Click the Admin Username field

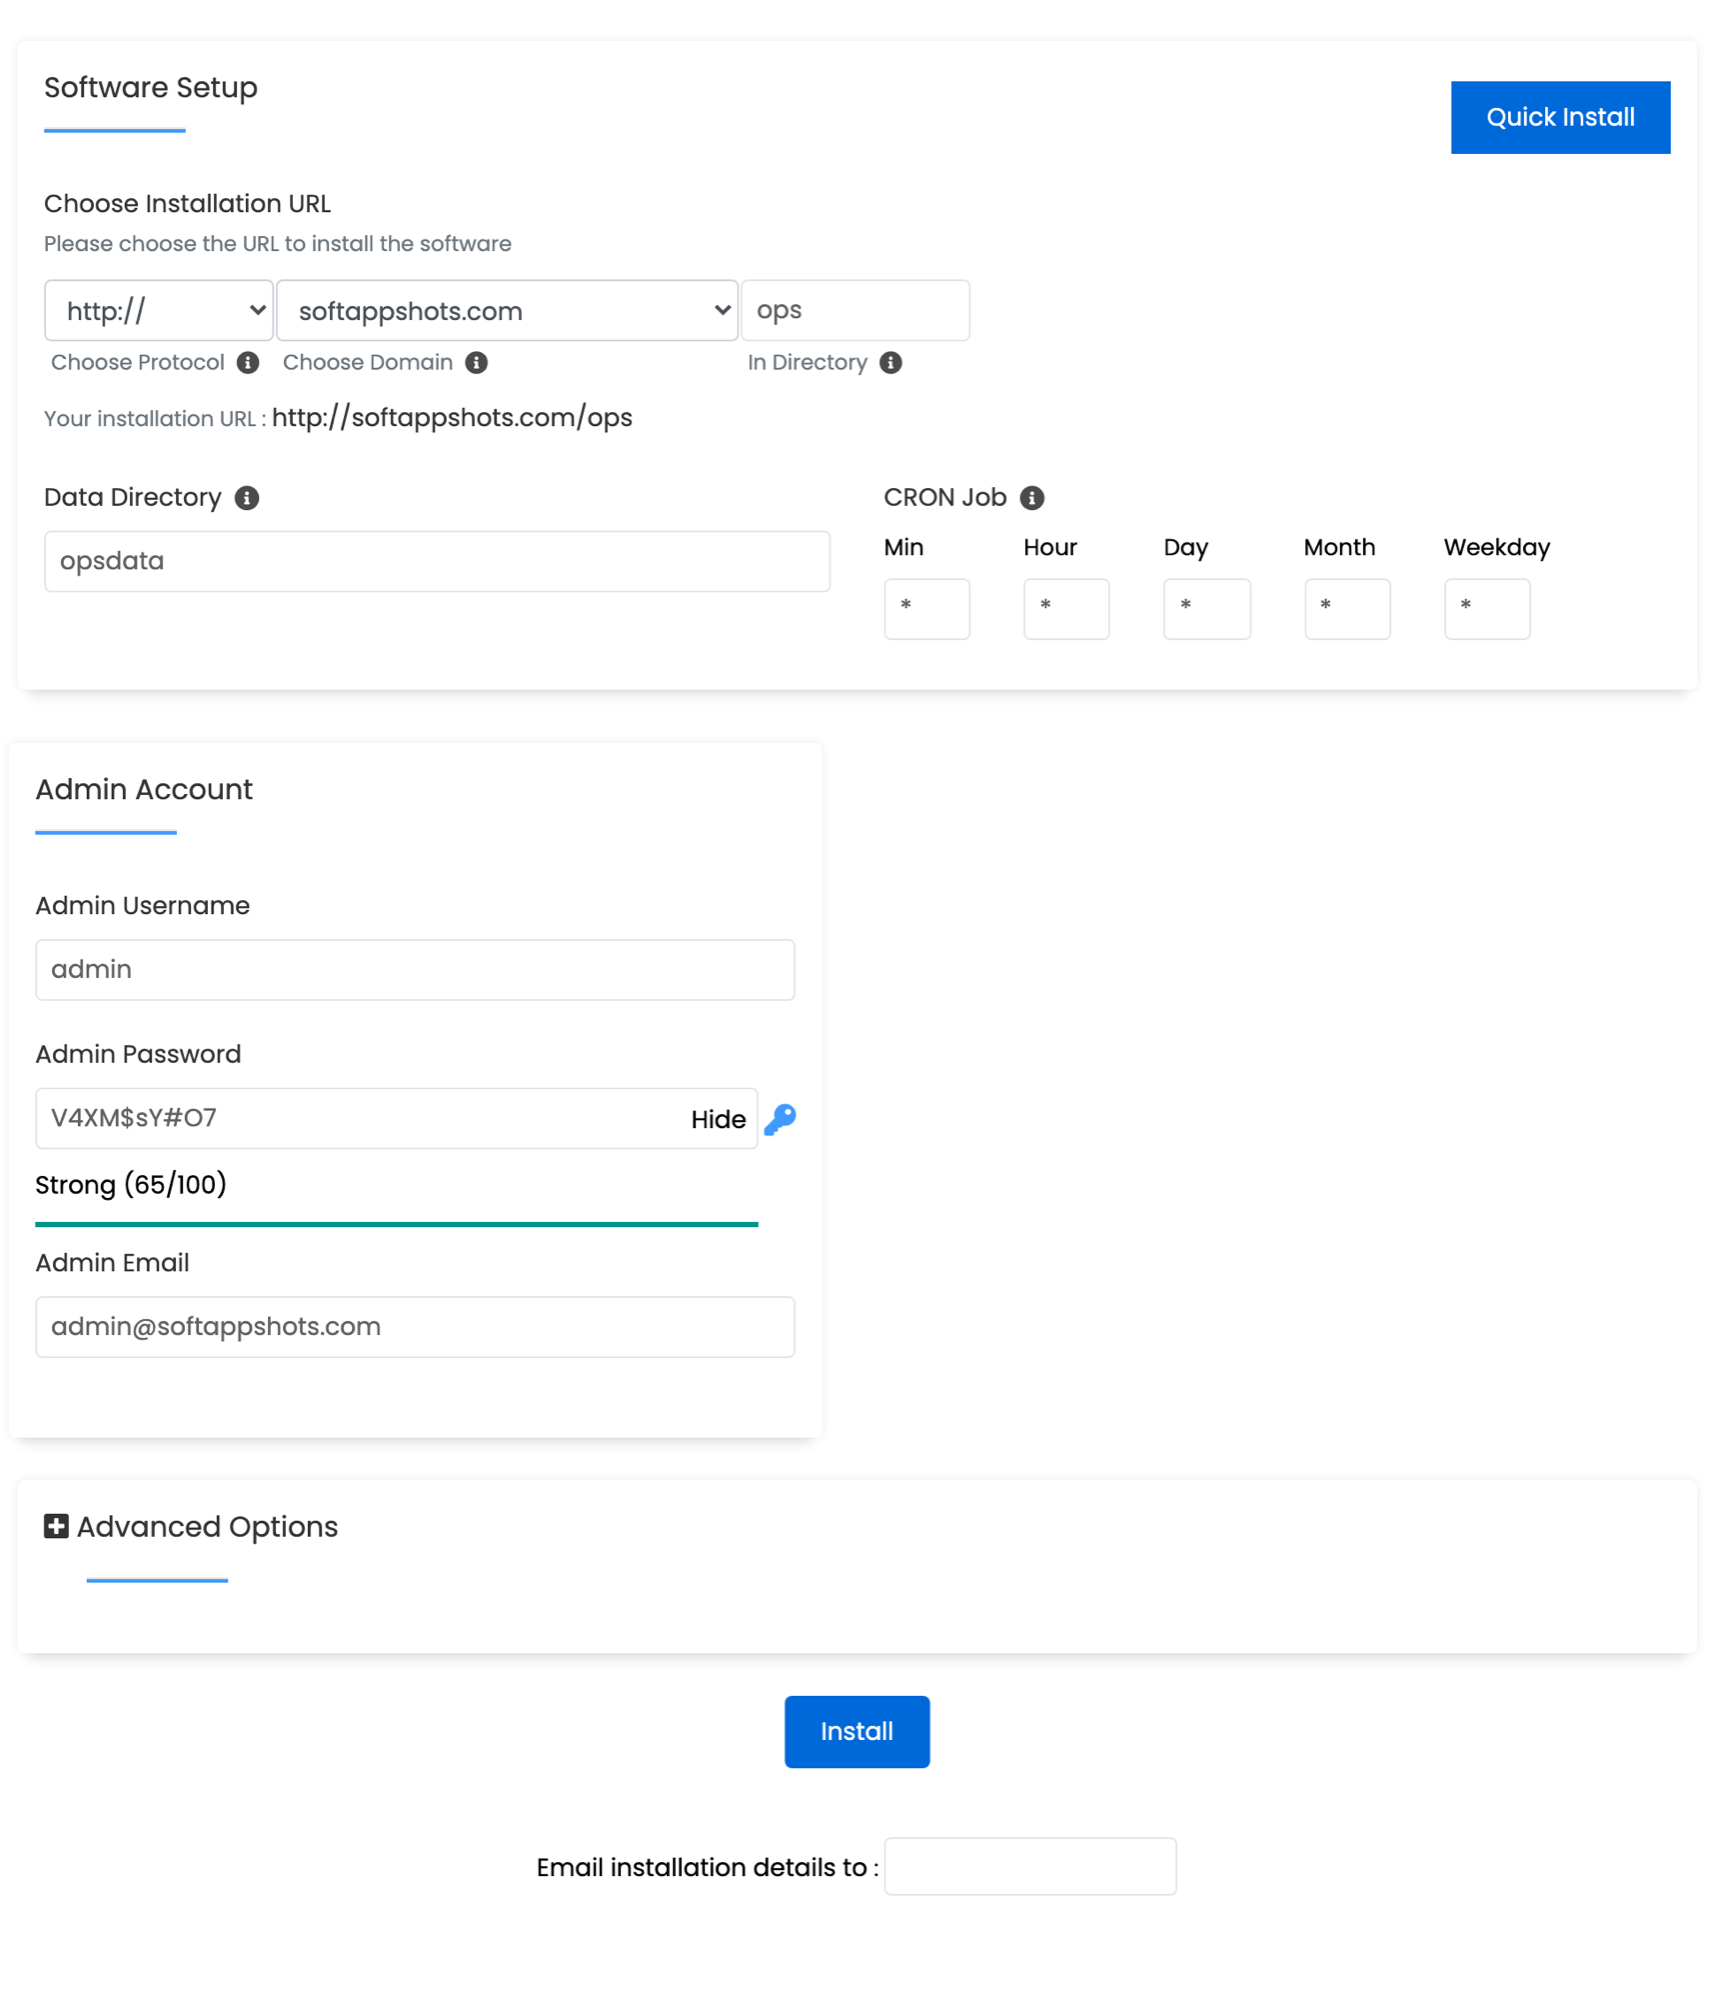[x=415, y=969]
